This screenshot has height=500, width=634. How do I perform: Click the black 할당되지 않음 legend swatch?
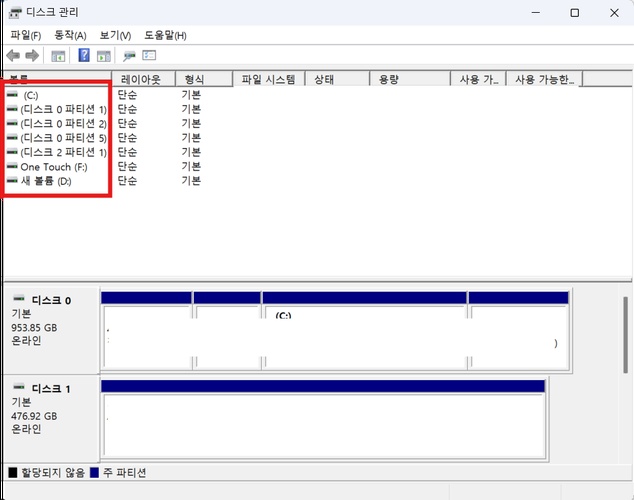pyautogui.click(x=13, y=472)
